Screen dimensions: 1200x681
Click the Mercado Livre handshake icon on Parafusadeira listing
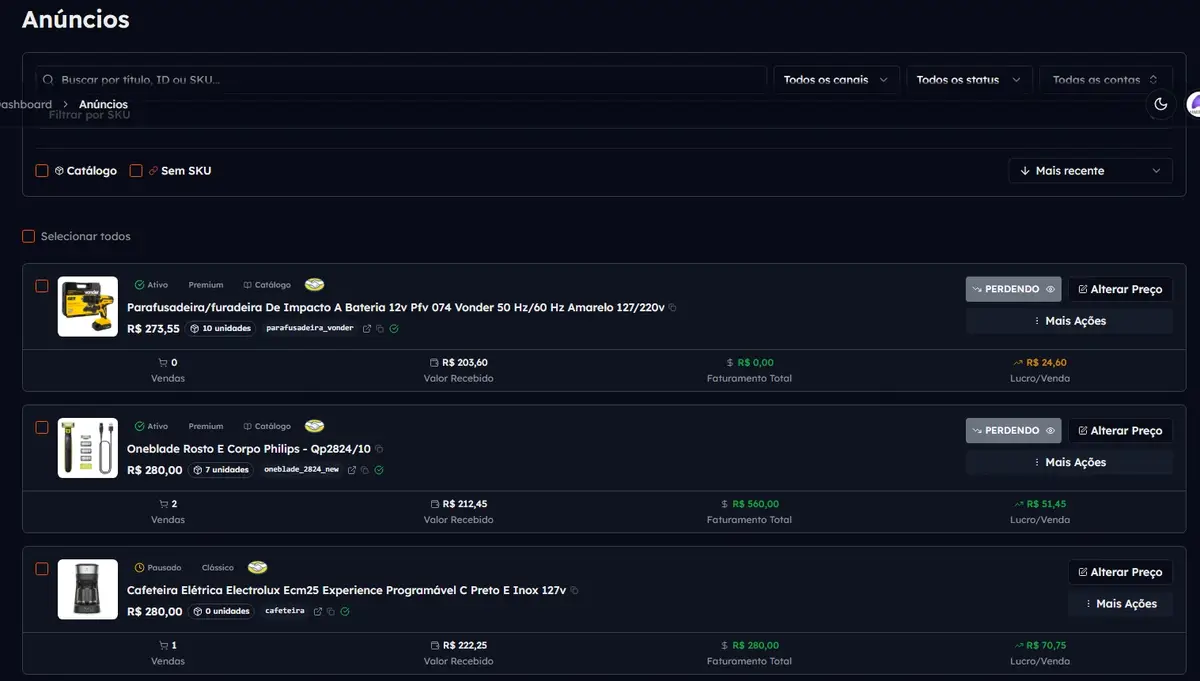pos(314,285)
